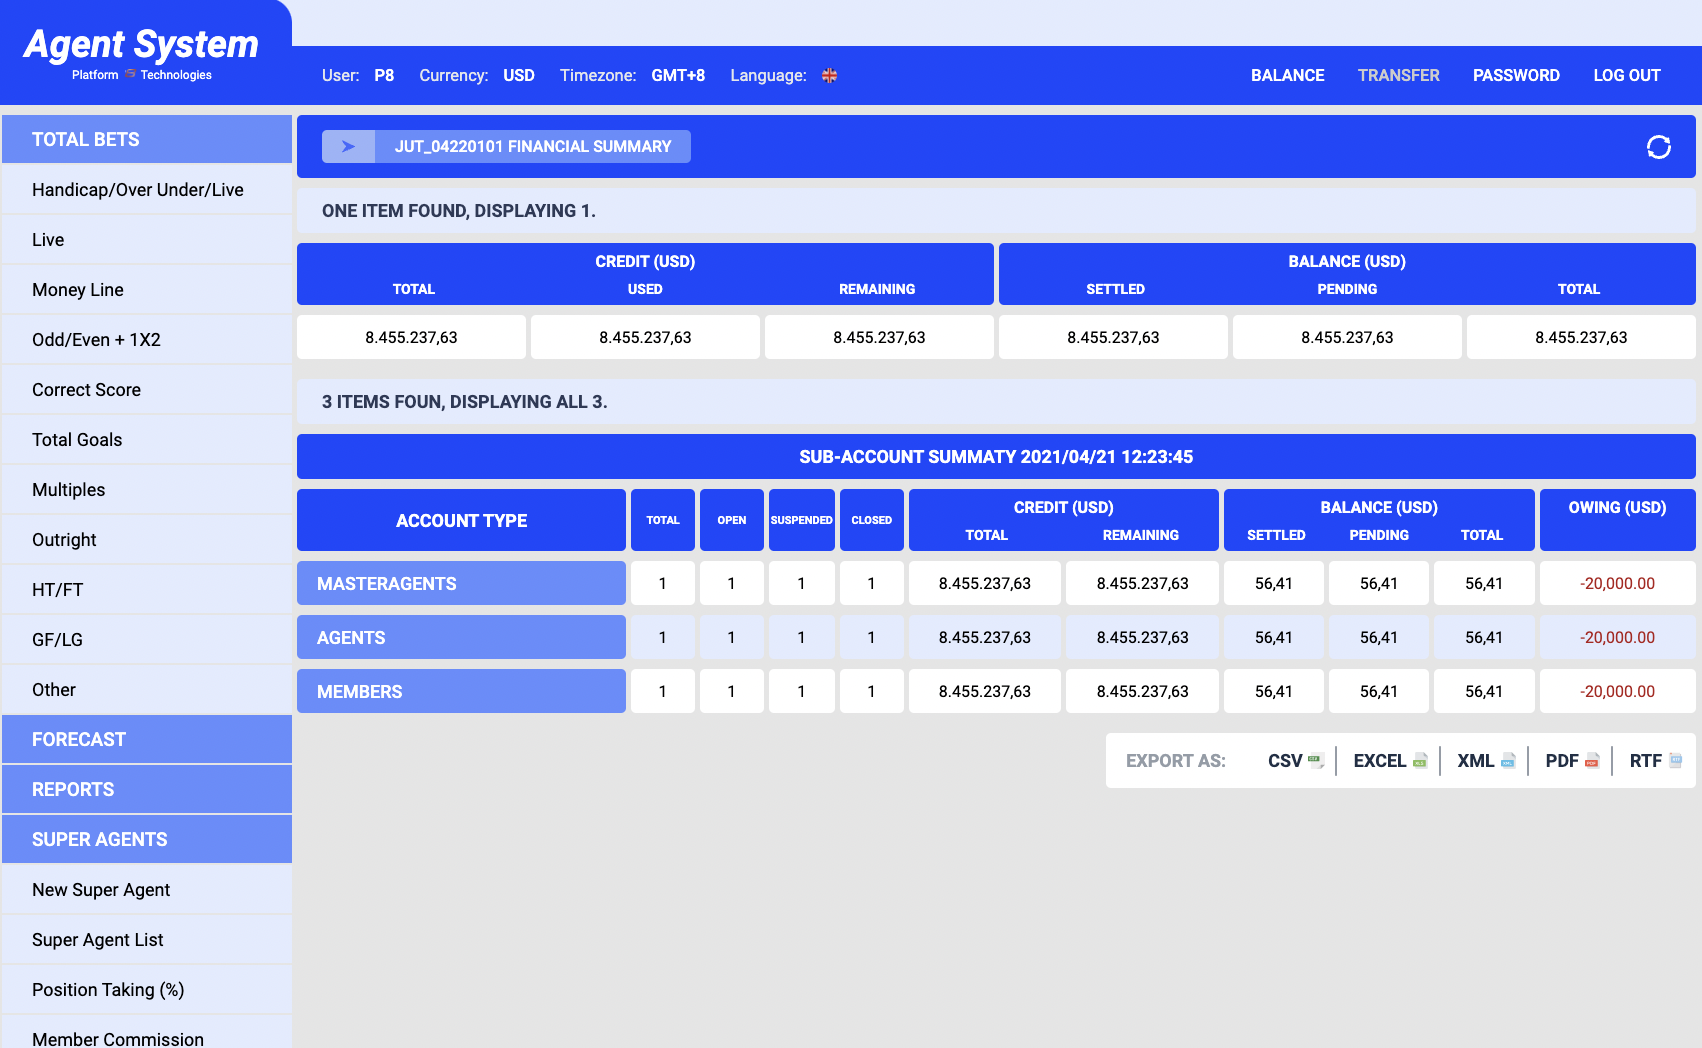The image size is (1702, 1048).
Task: Collapse the Total Bets sidebar section
Action: [147, 139]
